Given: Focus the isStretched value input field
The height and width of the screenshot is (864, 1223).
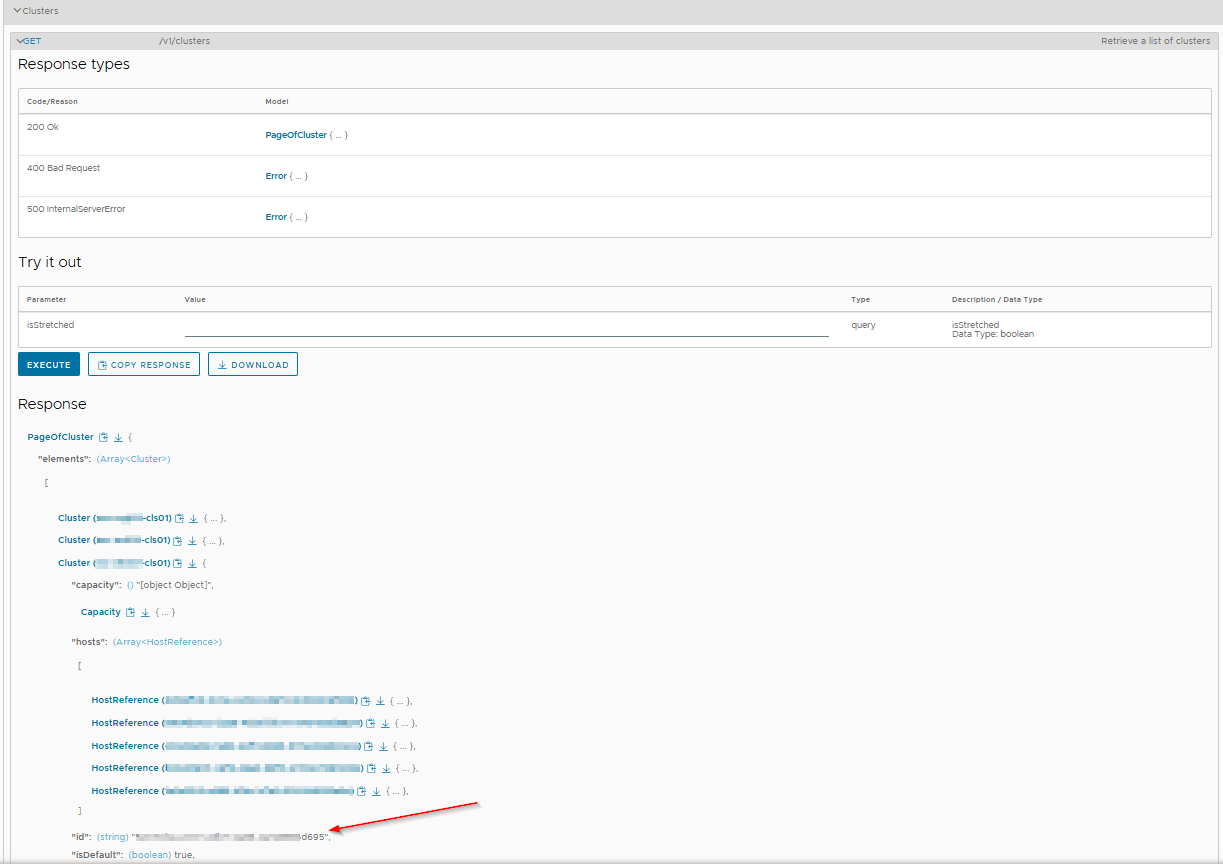Looking at the screenshot, I should pyautogui.click(x=506, y=327).
